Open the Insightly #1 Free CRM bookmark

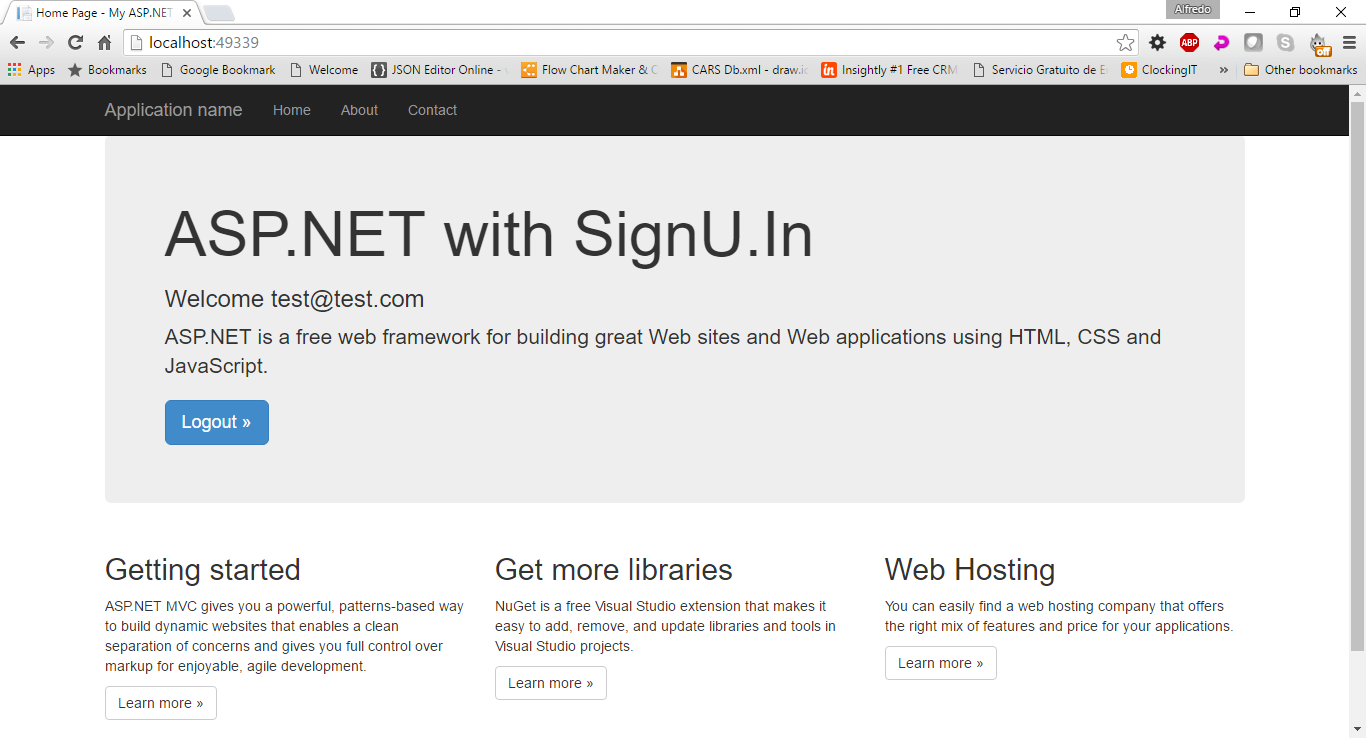(890, 70)
